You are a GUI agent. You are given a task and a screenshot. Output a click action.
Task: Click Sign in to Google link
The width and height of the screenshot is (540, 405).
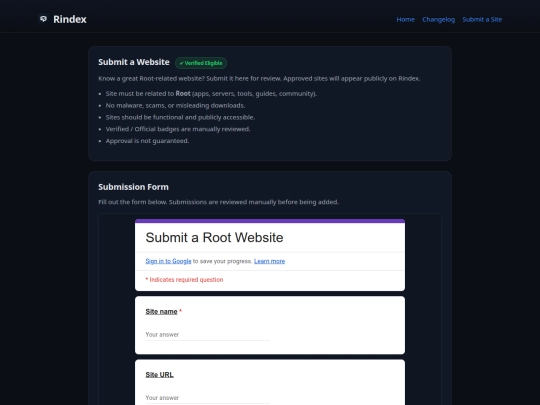168,261
